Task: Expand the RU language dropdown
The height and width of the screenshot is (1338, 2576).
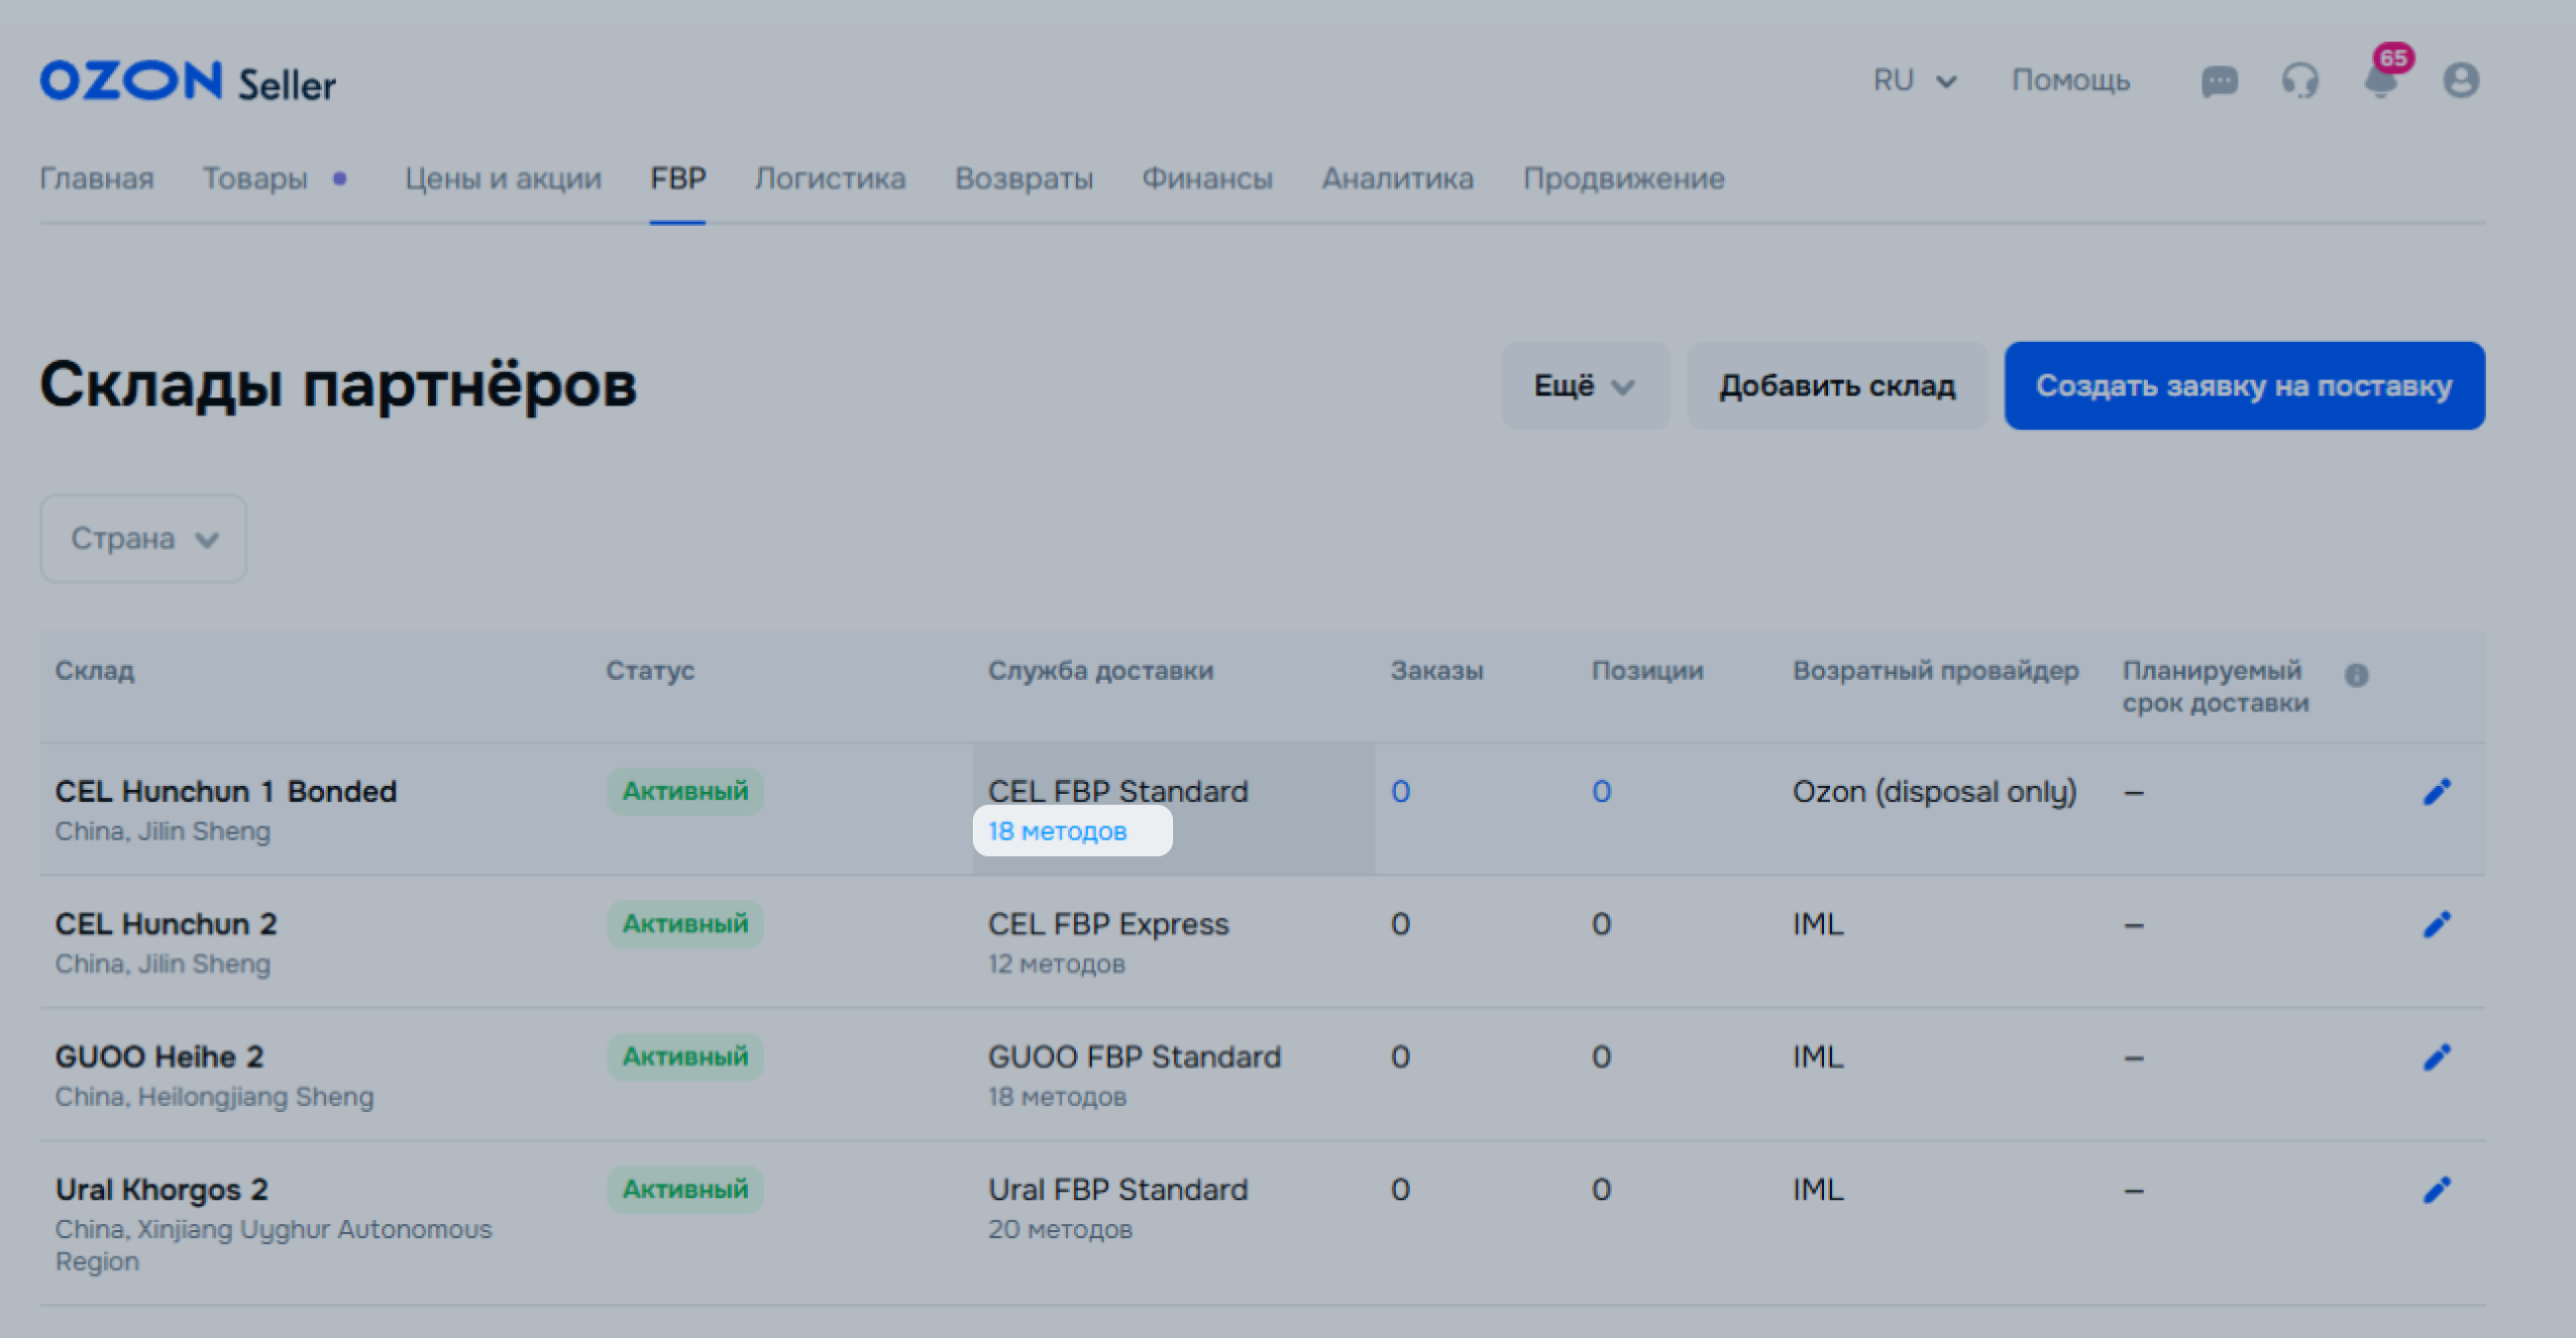Action: pos(1914,80)
